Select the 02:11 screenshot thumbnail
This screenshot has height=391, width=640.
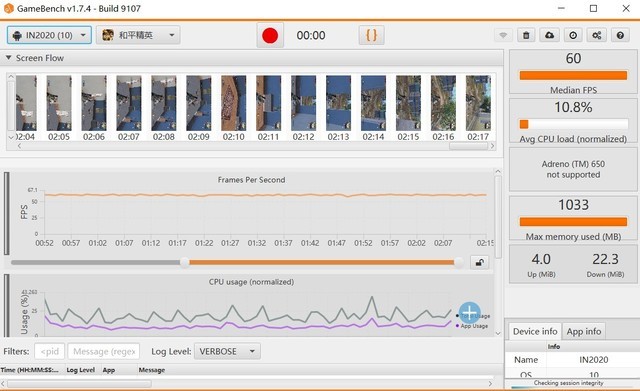[x=269, y=103]
